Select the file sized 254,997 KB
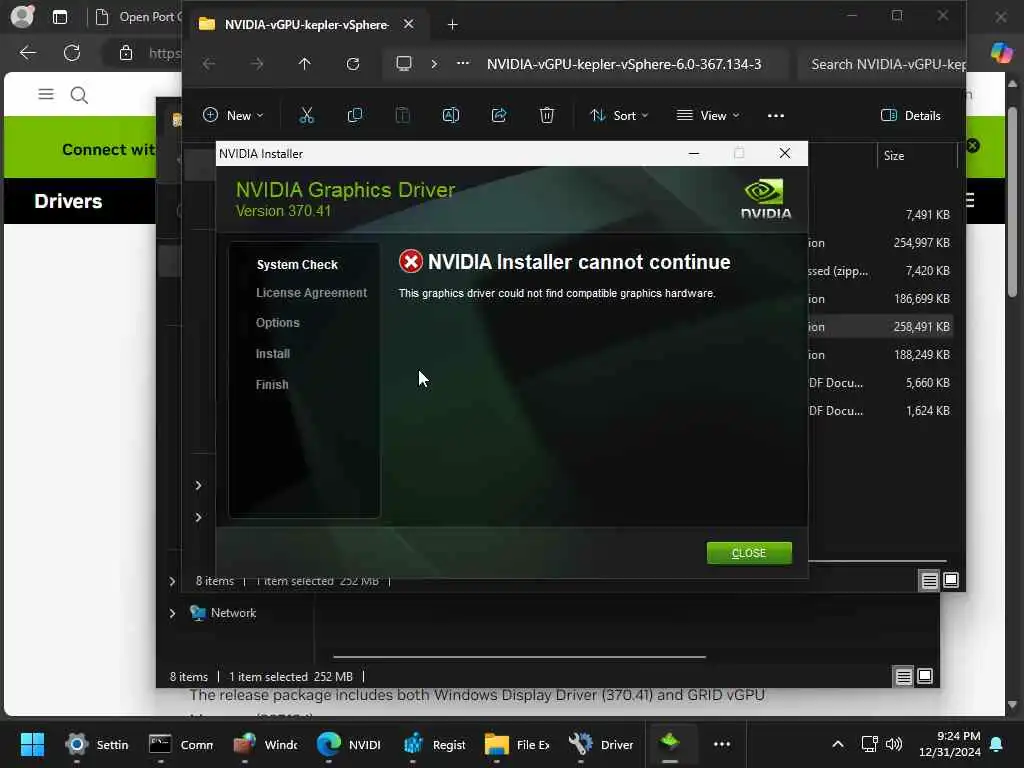 coord(921,243)
